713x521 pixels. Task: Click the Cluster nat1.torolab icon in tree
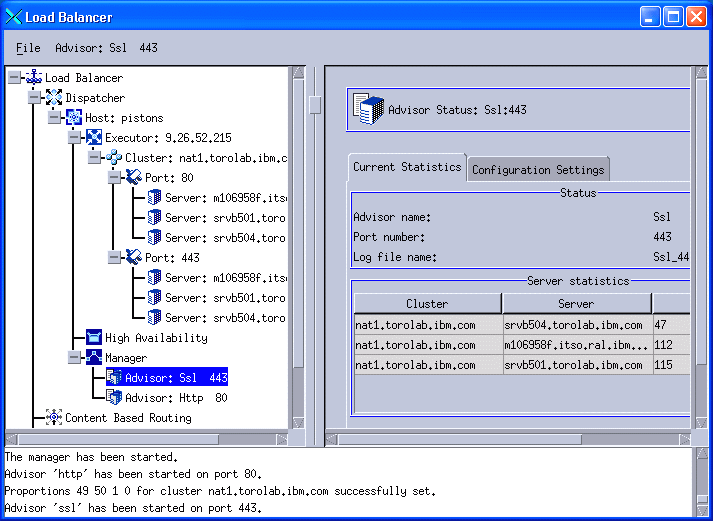(114, 158)
